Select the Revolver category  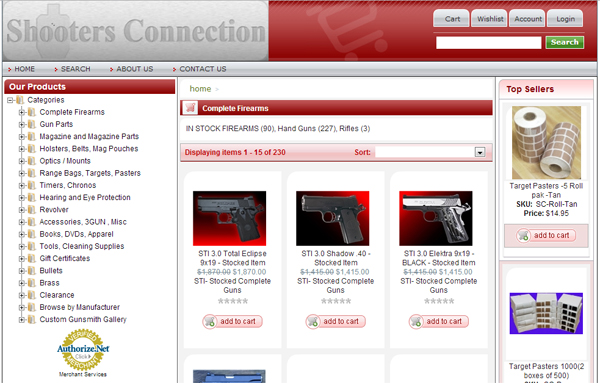click(54, 210)
